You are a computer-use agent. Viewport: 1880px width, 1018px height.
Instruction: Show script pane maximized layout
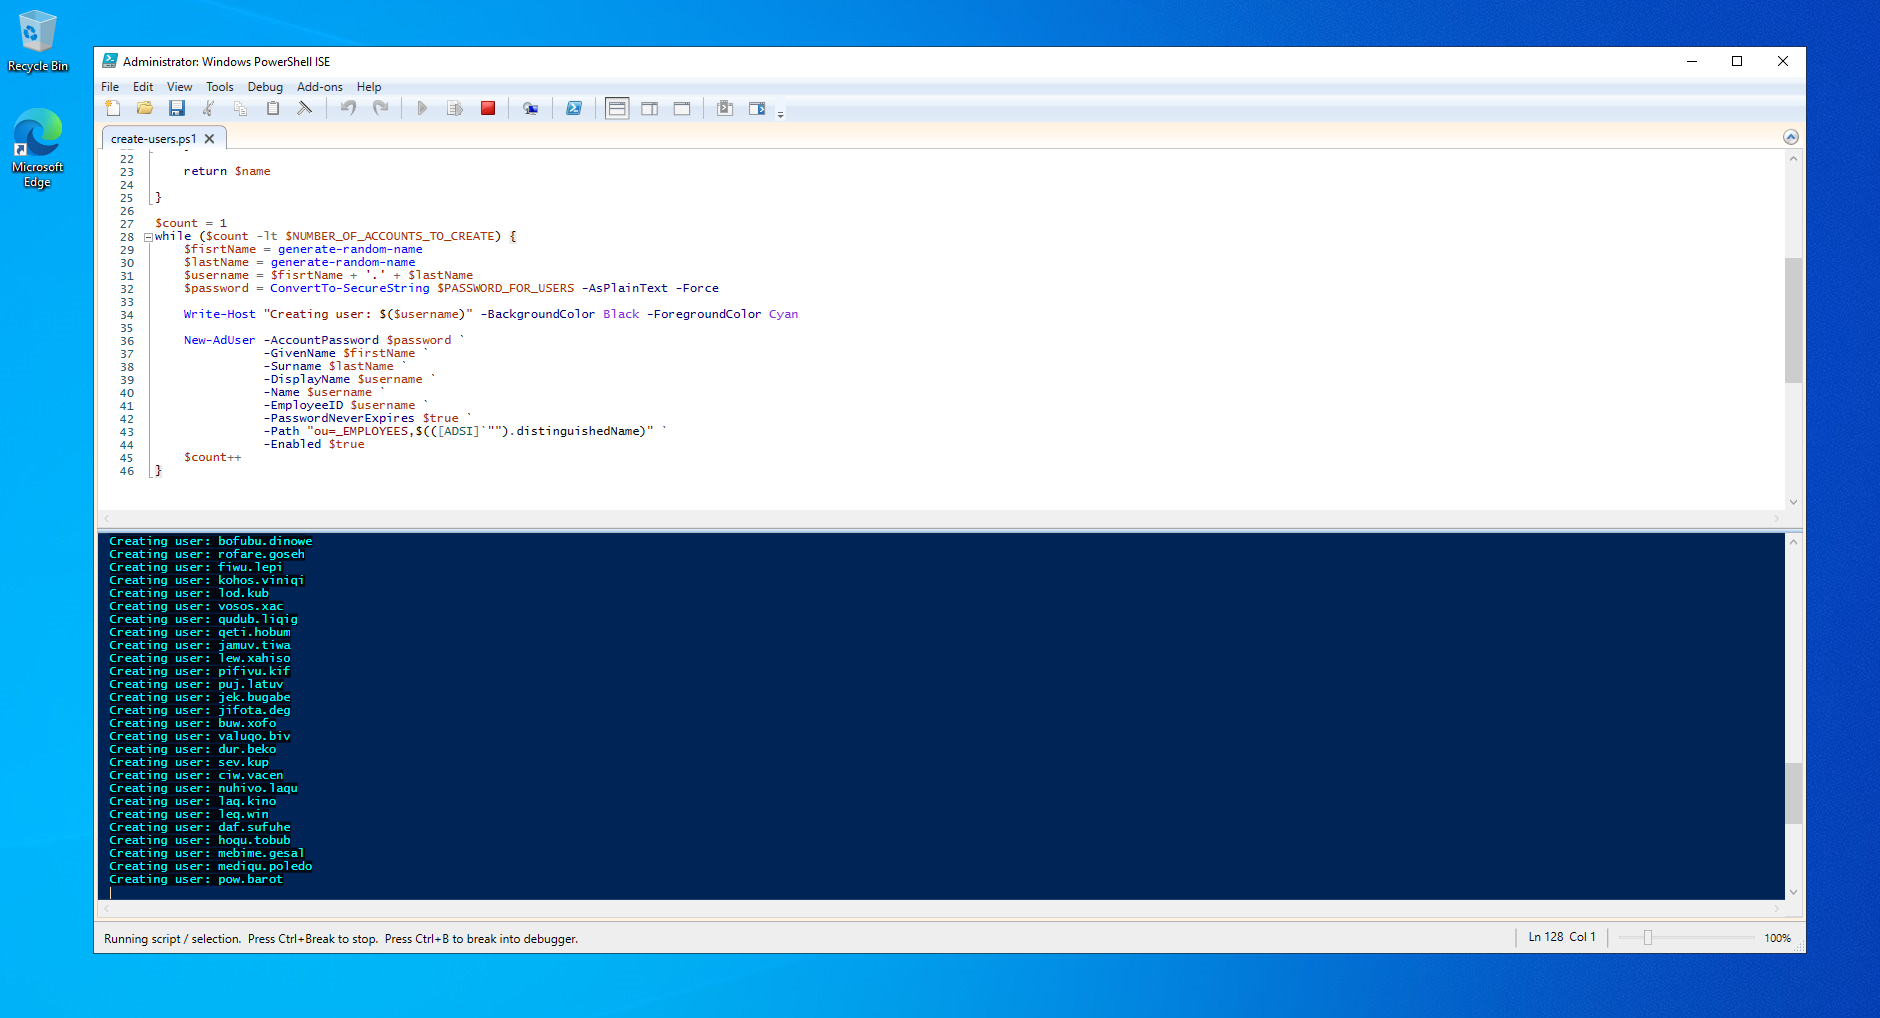pos(682,108)
